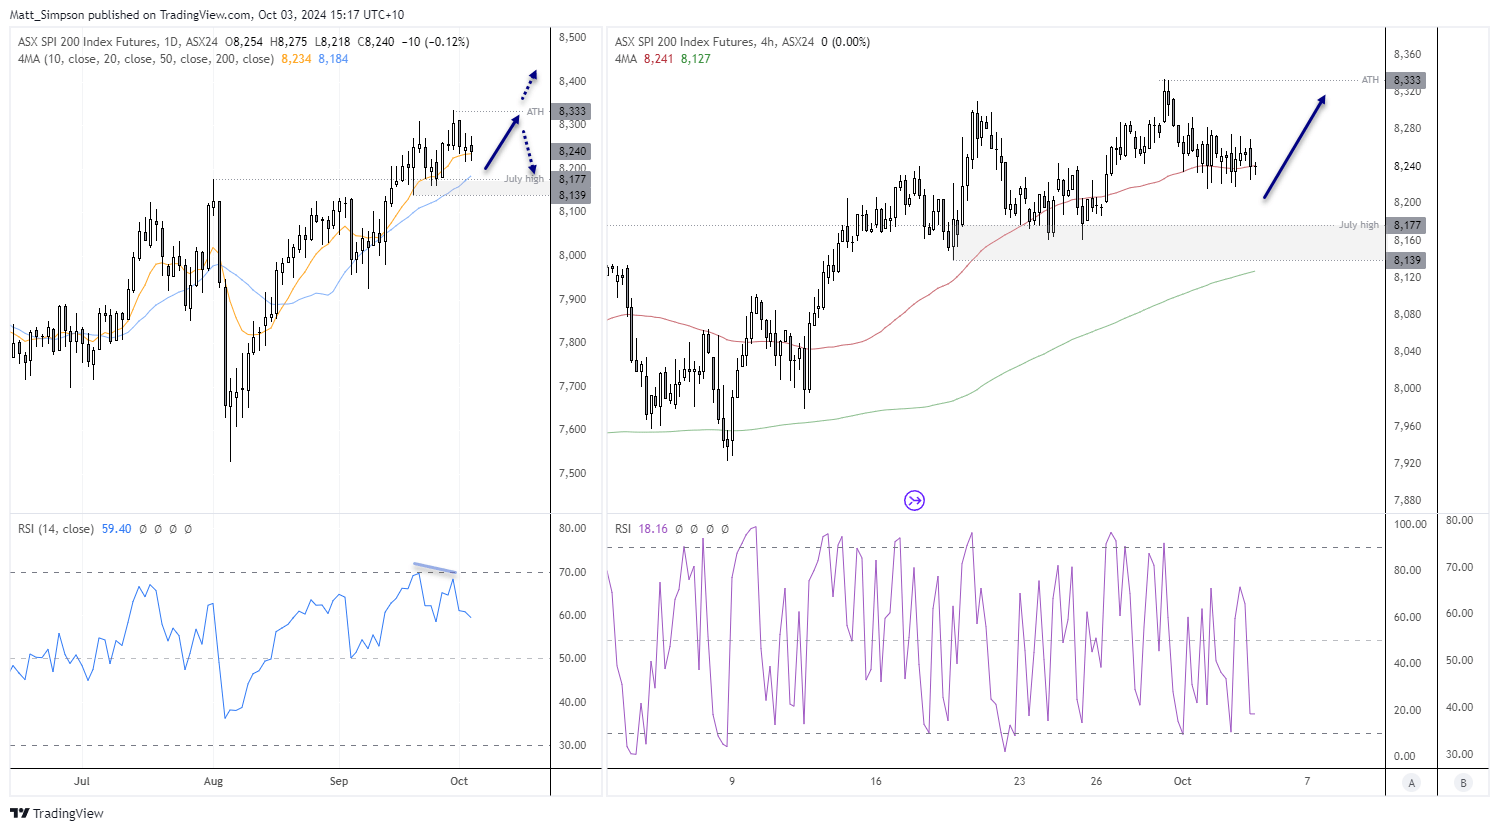
Task: Click the A auto-scale button
Action: [x=1411, y=783]
